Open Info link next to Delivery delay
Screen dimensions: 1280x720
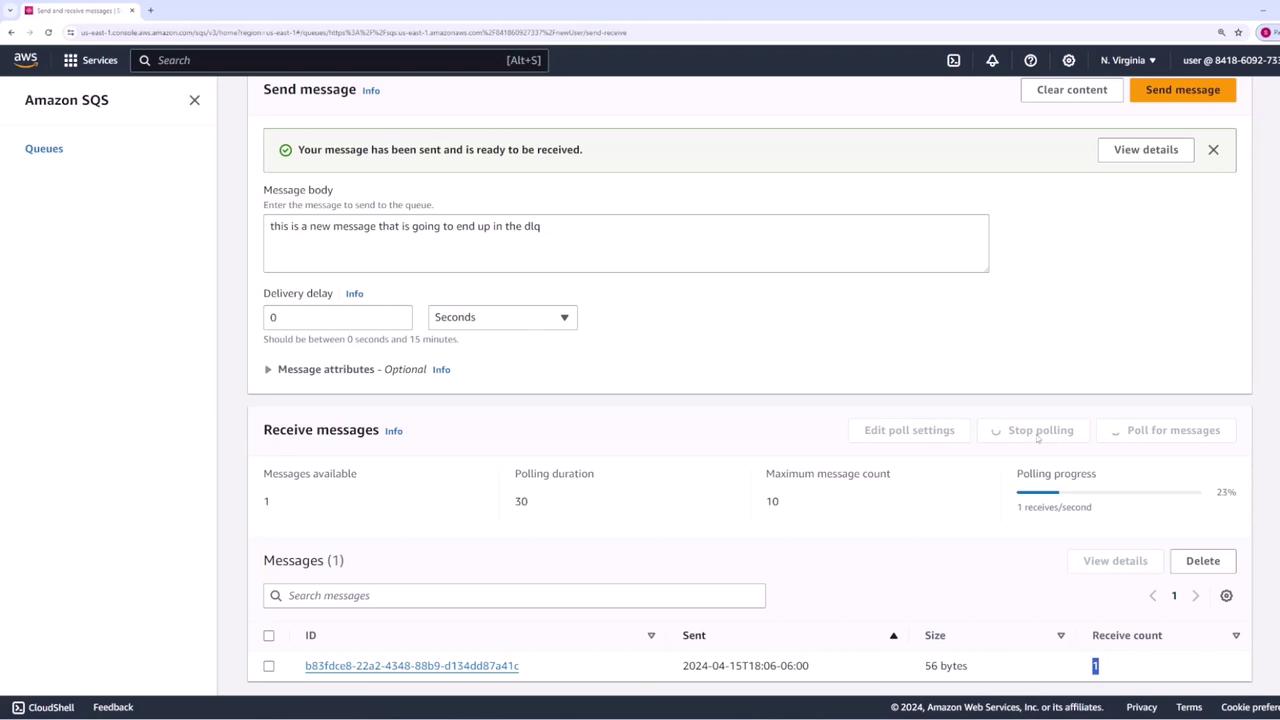[x=354, y=294]
